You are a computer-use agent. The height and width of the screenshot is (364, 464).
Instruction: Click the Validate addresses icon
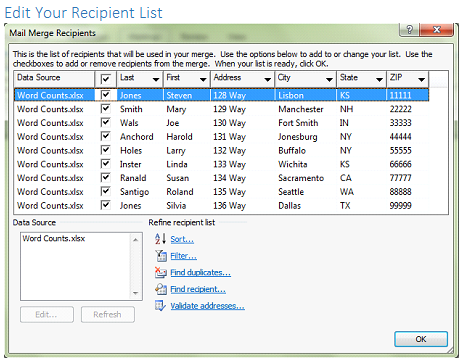160,306
